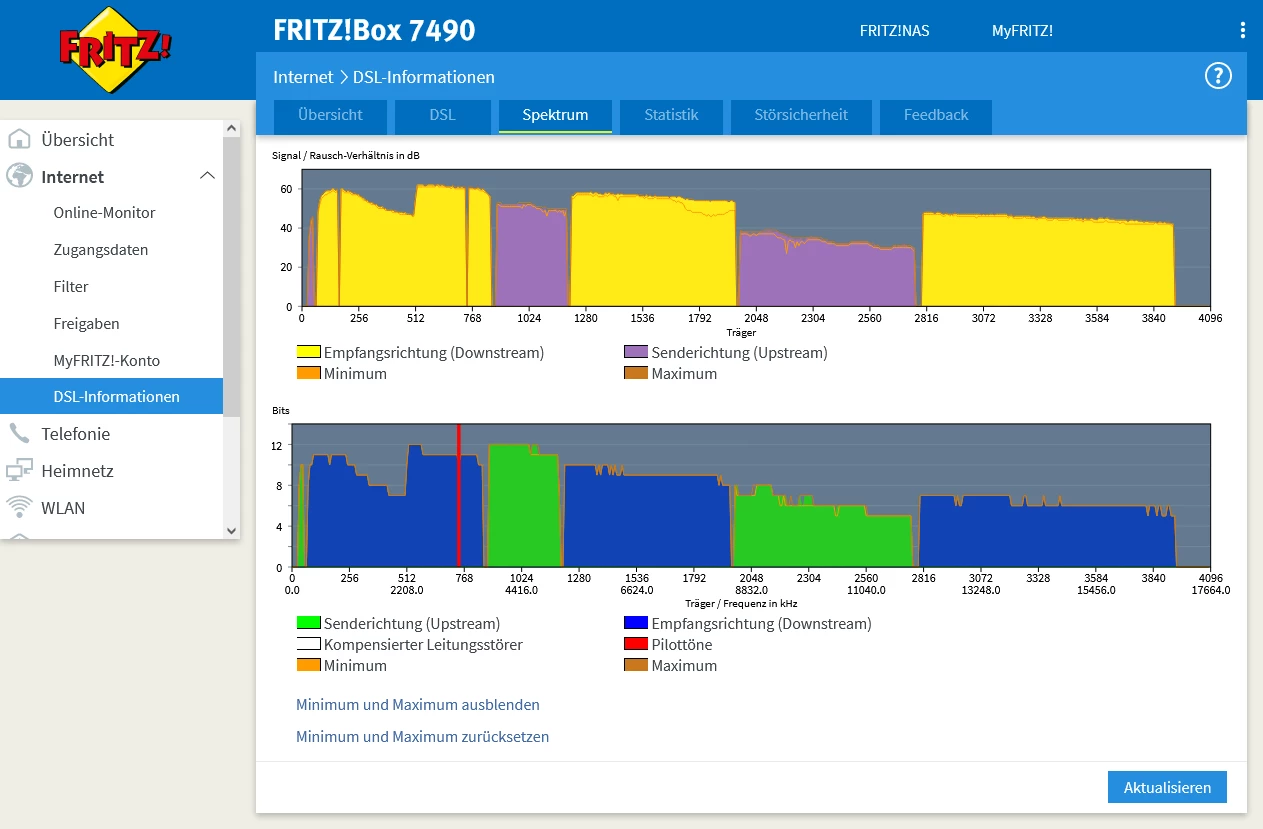
Task: Click the Heimnetz network icon
Action: pyautogui.click(x=19, y=471)
